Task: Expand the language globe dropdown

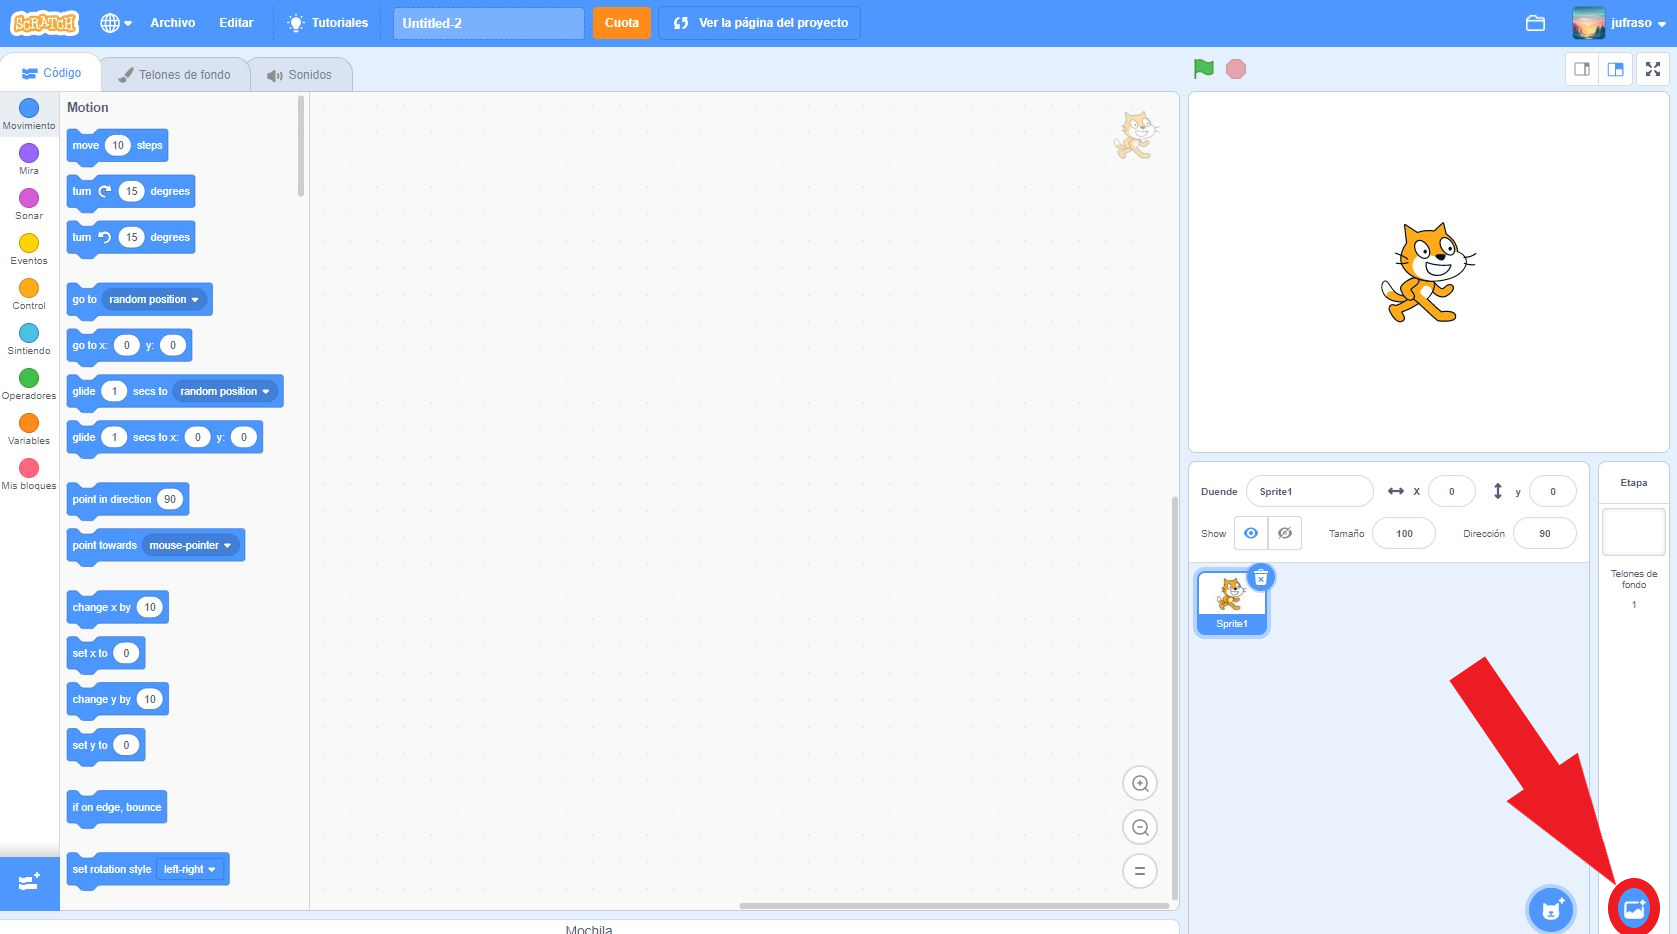Action: [116, 23]
